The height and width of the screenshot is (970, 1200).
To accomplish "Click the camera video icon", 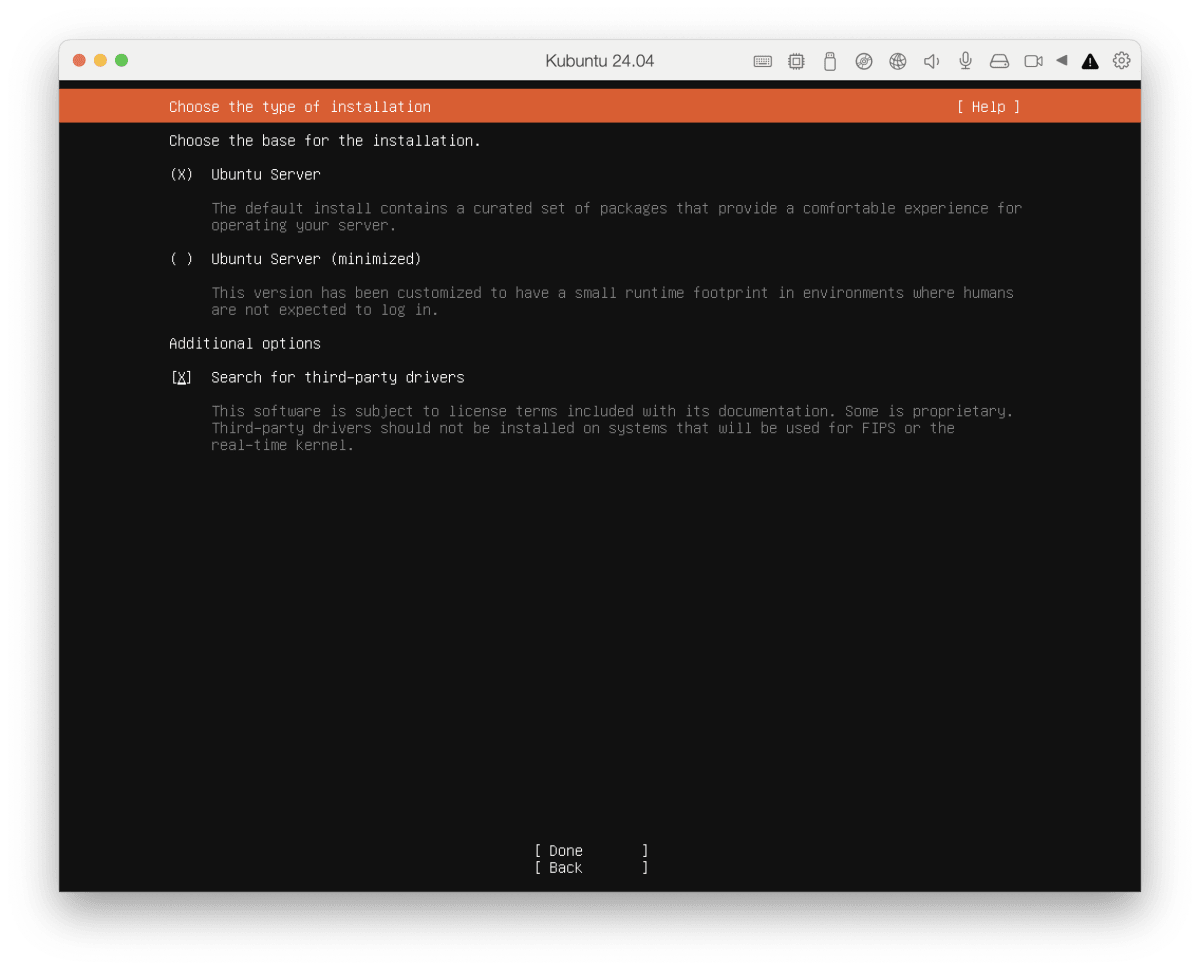I will tap(1033, 61).
